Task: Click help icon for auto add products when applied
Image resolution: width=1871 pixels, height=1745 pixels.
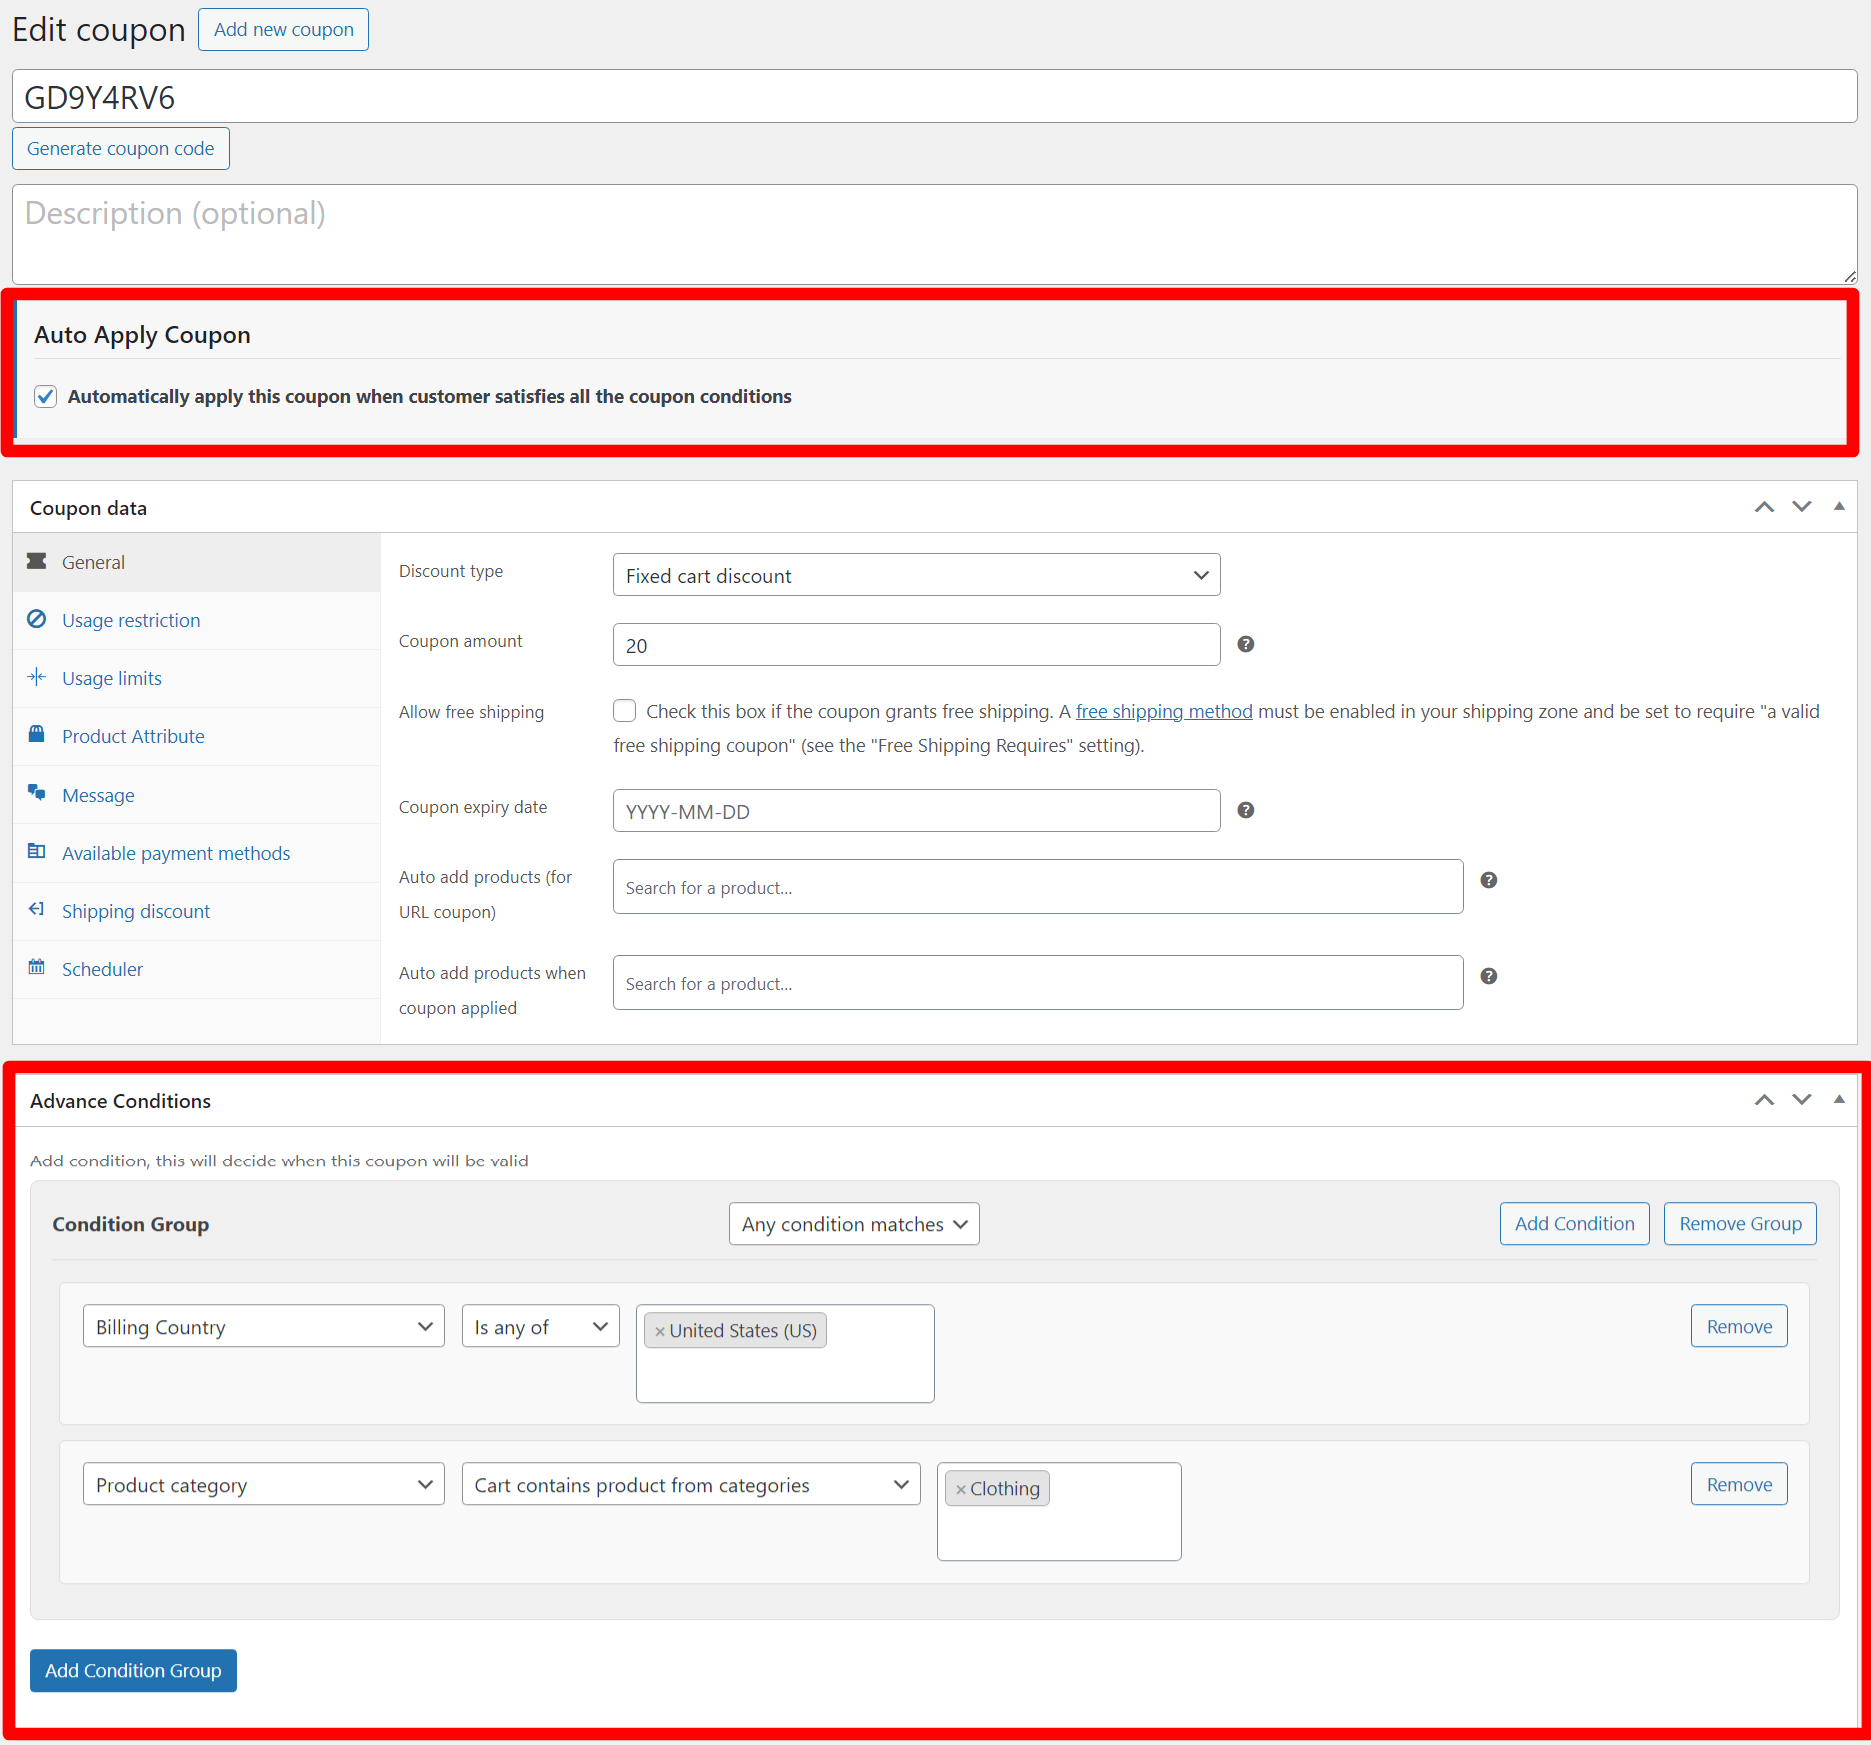Action: click(1489, 976)
